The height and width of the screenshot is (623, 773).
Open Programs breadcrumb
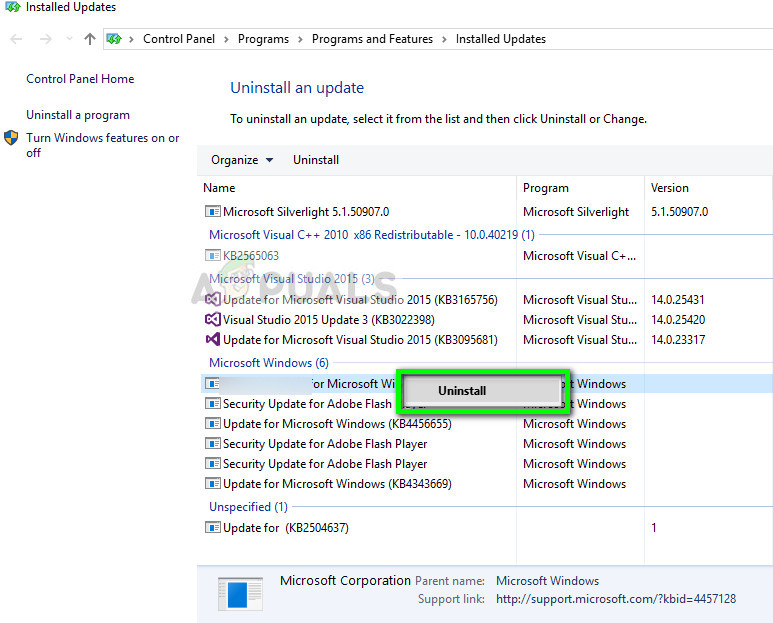pyautogui.click(x=263, y=39)
